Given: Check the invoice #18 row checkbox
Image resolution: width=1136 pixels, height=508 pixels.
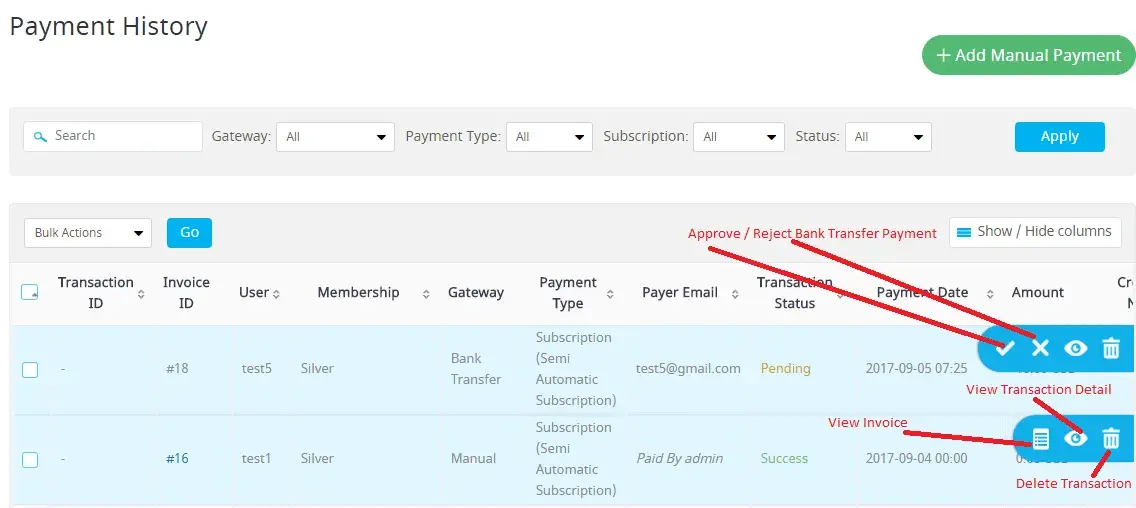Looking at the screenshot, I should click(30, 369).
